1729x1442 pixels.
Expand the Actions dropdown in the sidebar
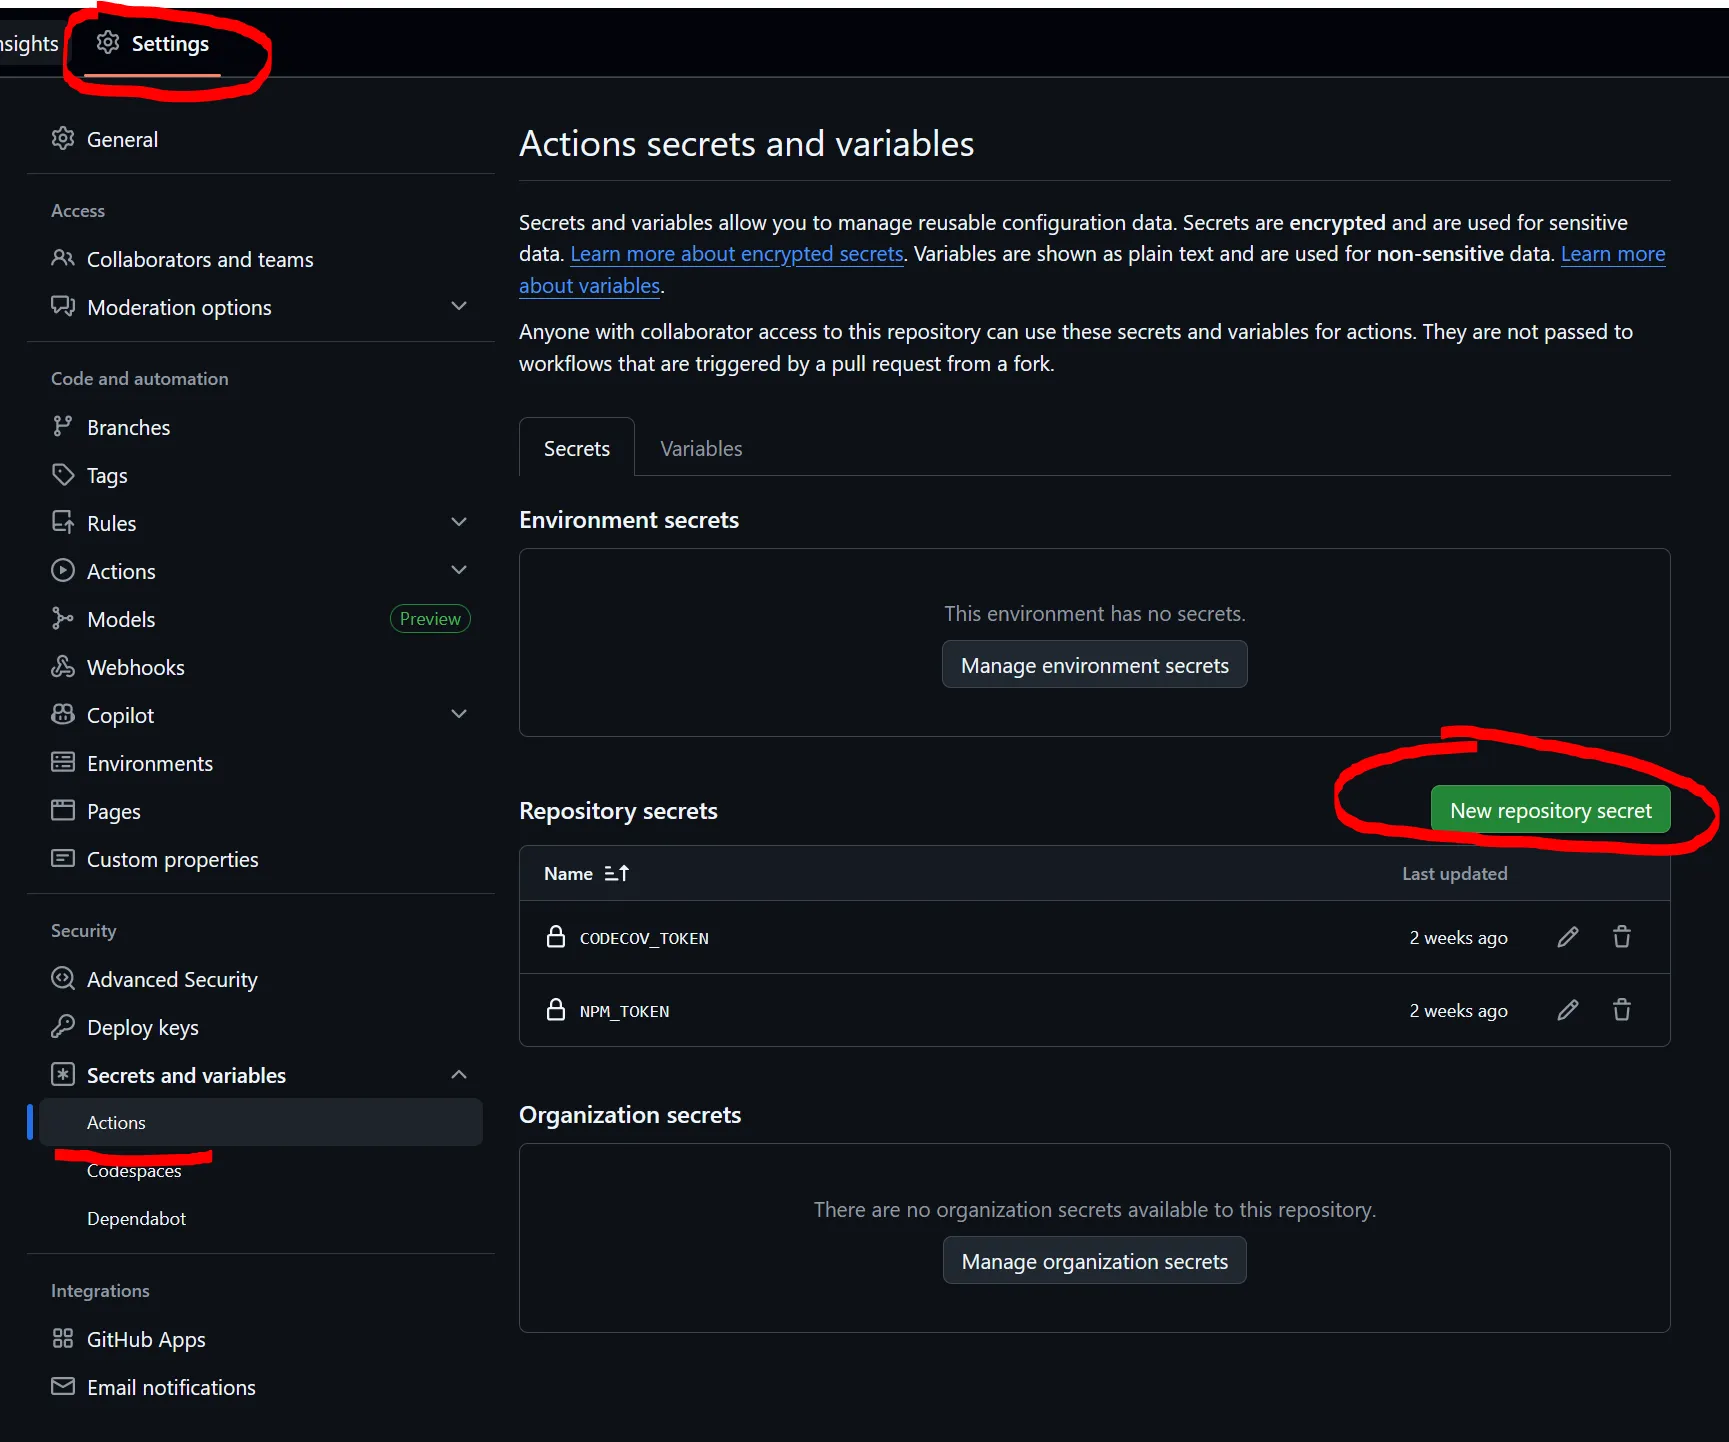[459, 570]
